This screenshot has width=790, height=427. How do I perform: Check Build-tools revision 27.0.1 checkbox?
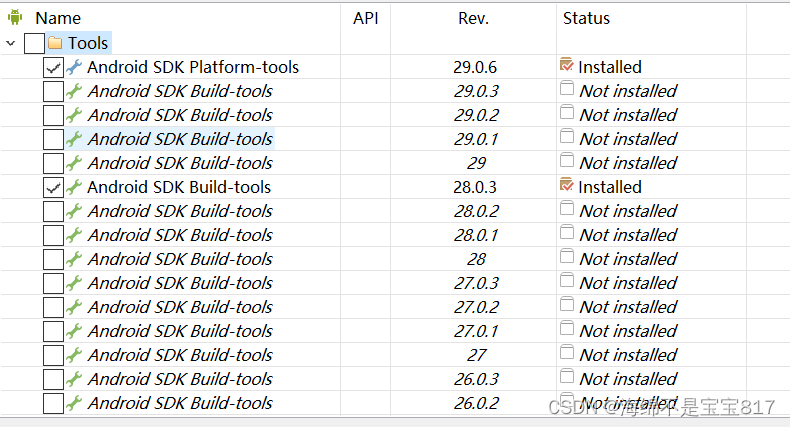[53, 331]
